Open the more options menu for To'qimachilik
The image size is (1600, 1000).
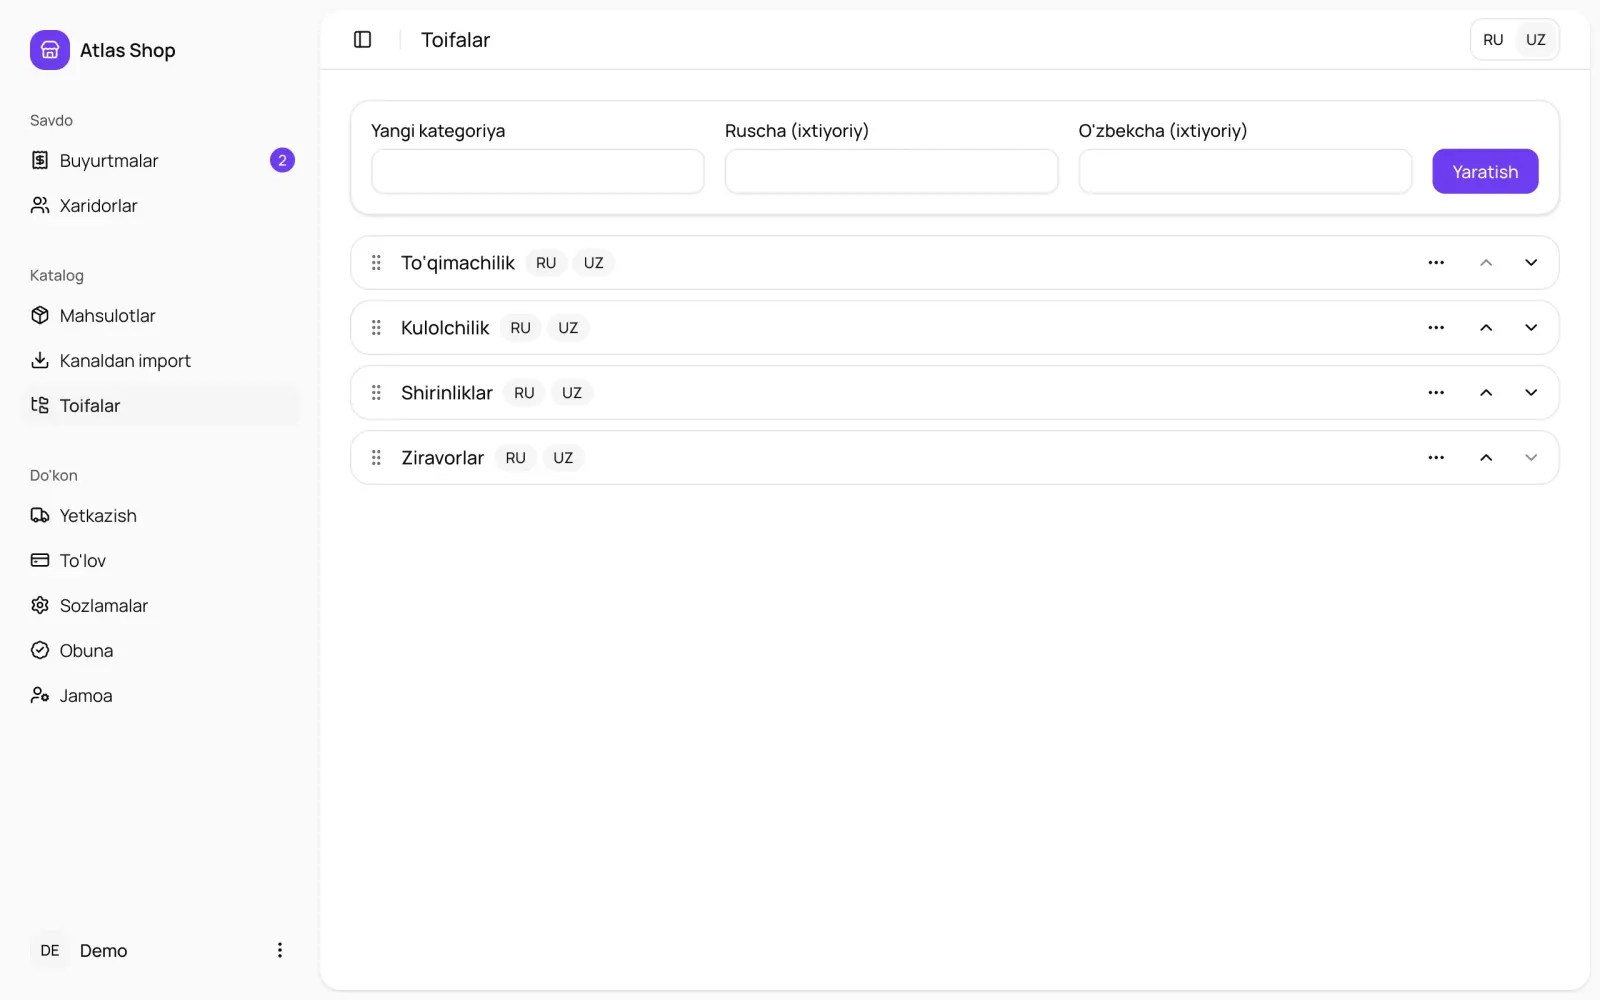tap(1436, 263)
